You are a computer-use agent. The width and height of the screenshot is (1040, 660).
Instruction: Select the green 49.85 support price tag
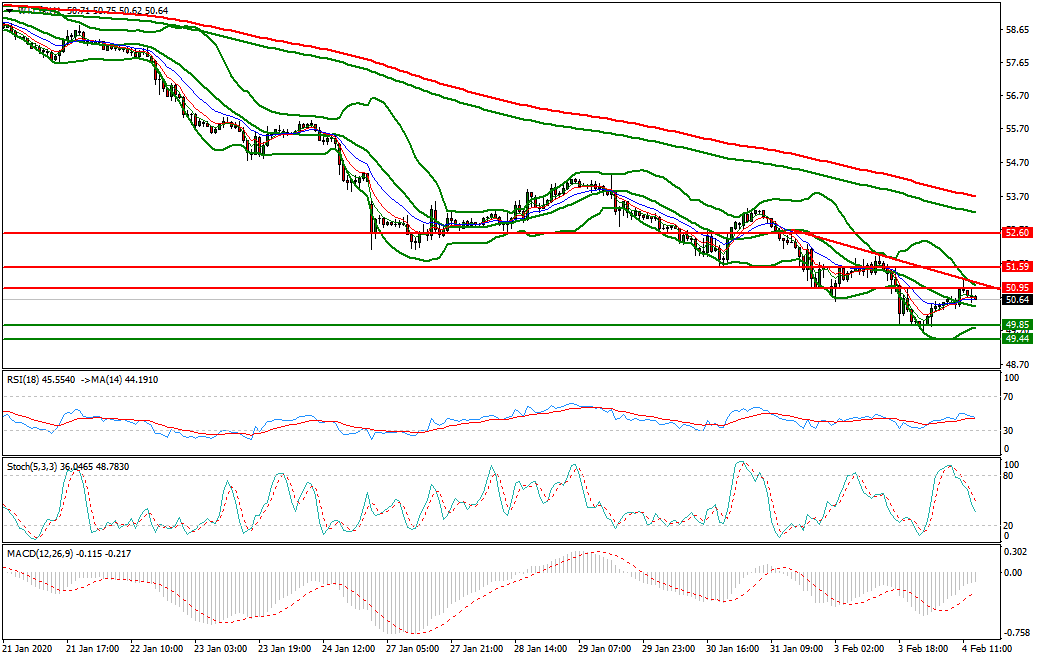(1016, 323)
